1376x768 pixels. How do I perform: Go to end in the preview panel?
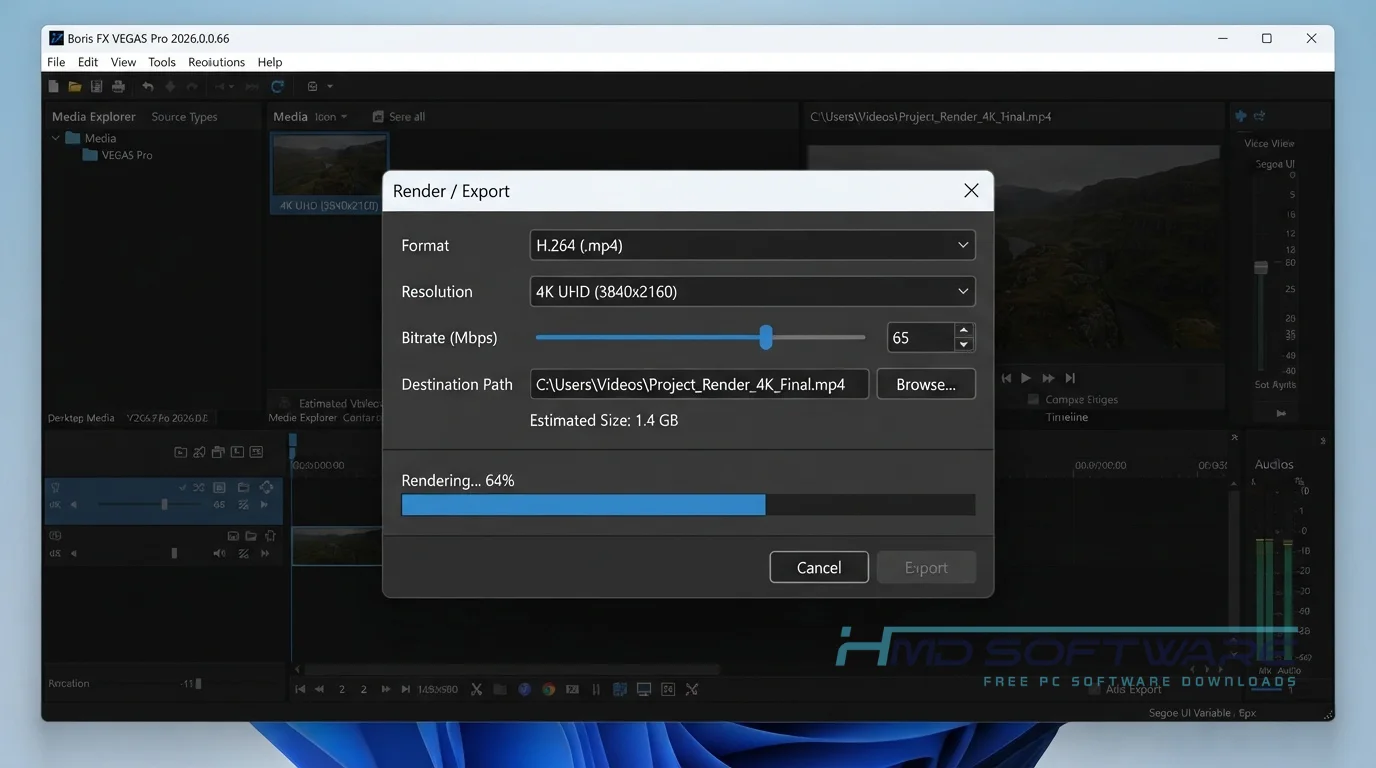(1070, 378)
